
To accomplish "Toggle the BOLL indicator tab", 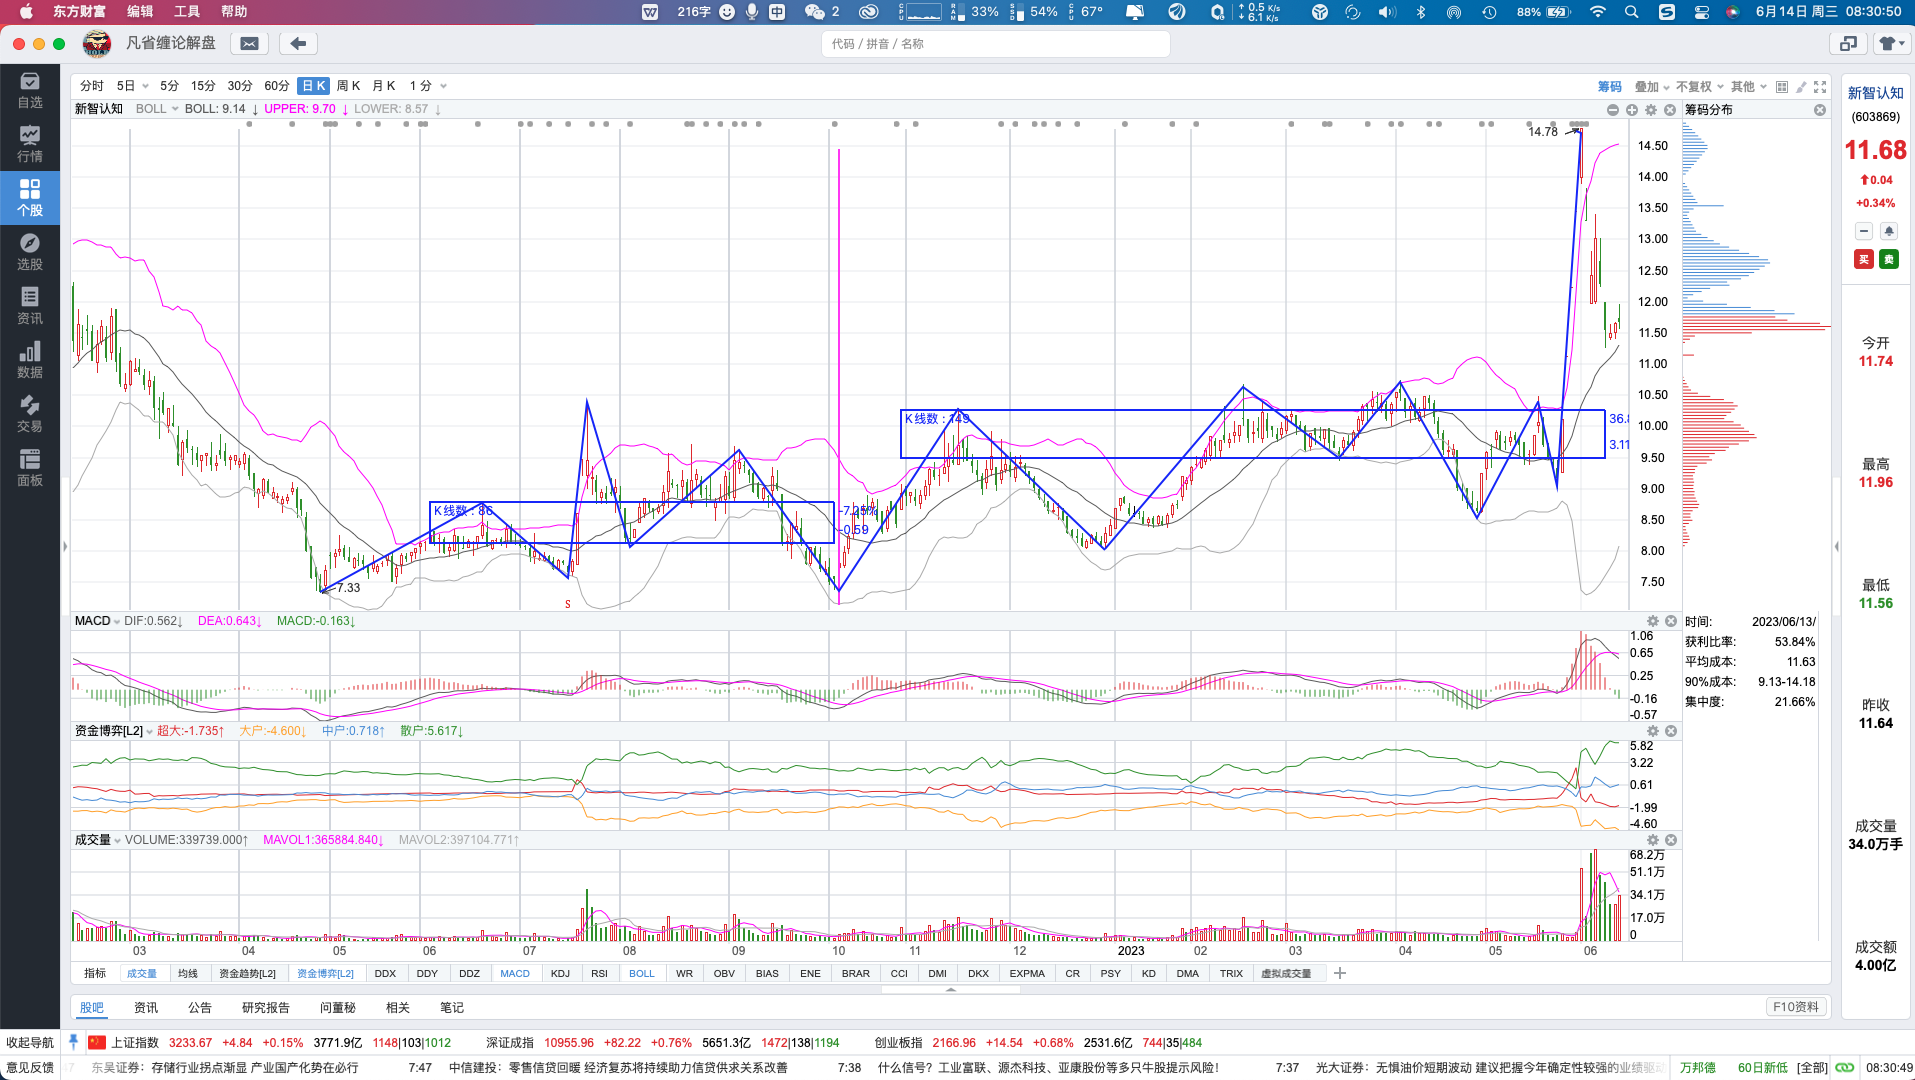I will pos(642,973).
